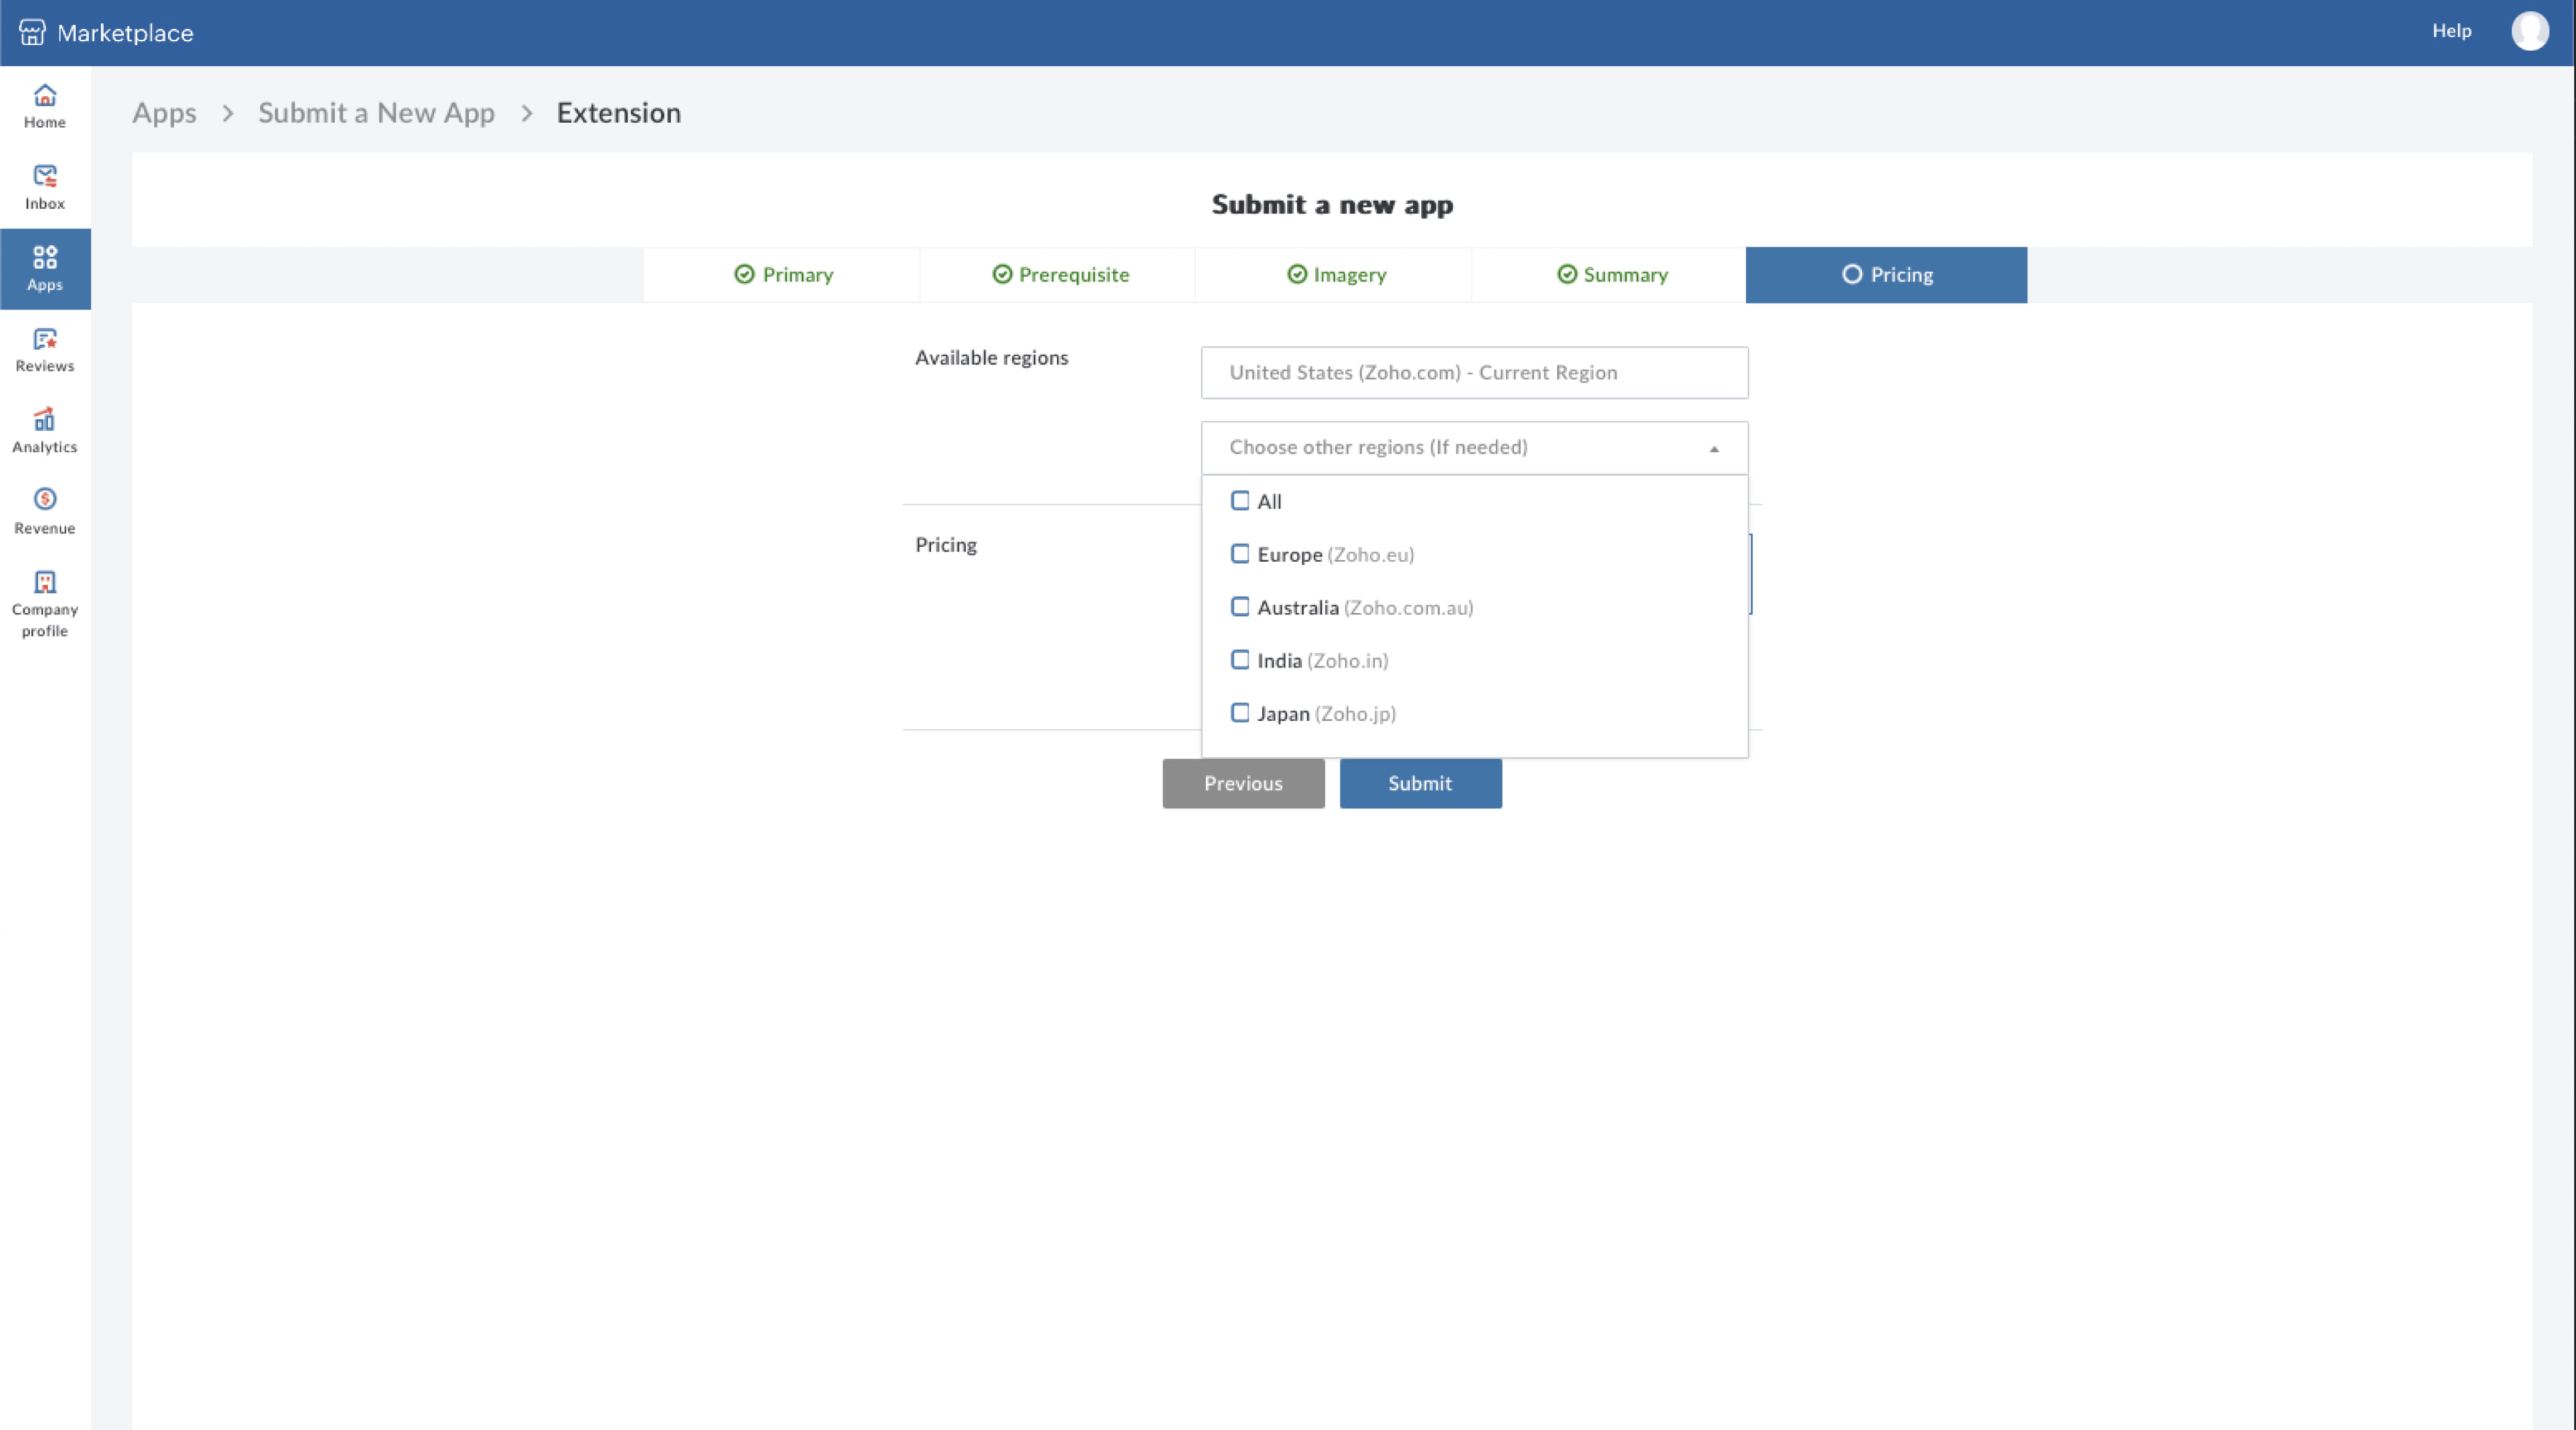This screenshot has height=1430, width=2576.
Task: Check the All regions checkbox
Action: [x=1240, y=500]
